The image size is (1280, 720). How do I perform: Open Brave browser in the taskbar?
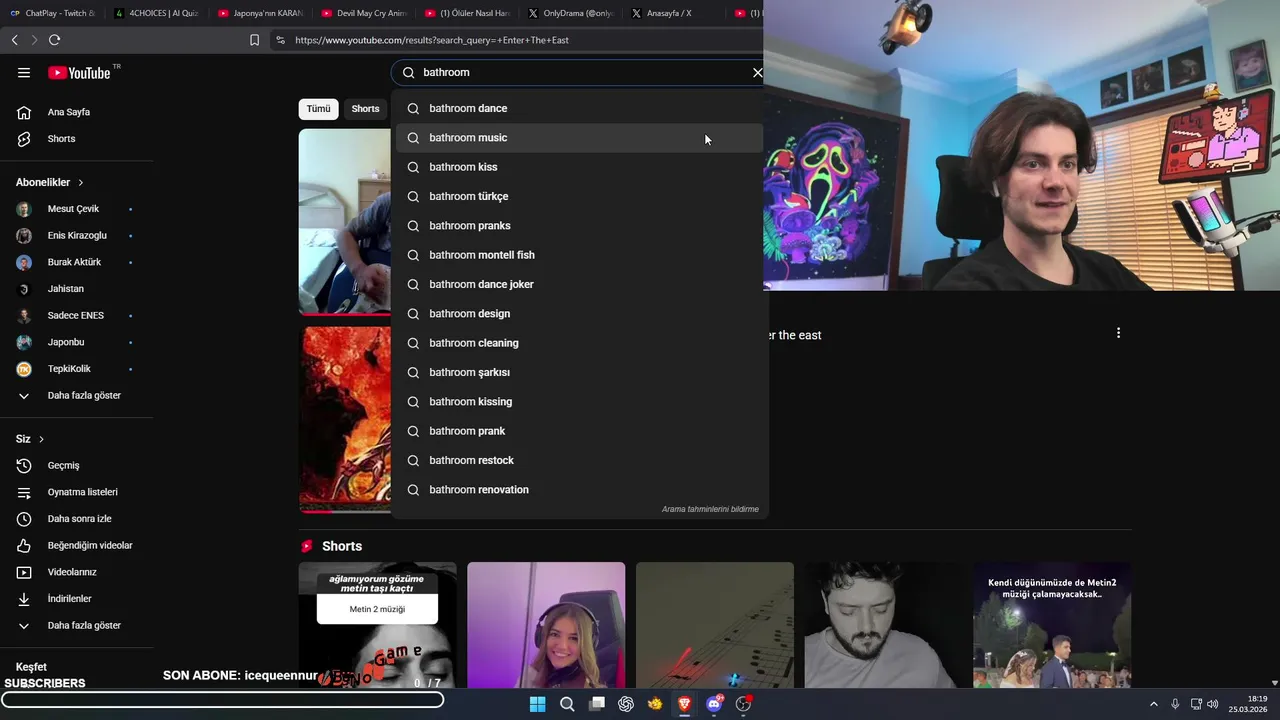(684, 704)
